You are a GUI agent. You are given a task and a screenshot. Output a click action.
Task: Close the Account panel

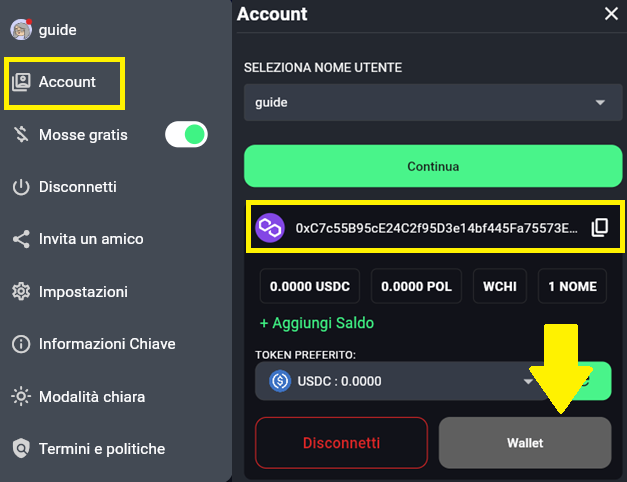coord(611,14)
